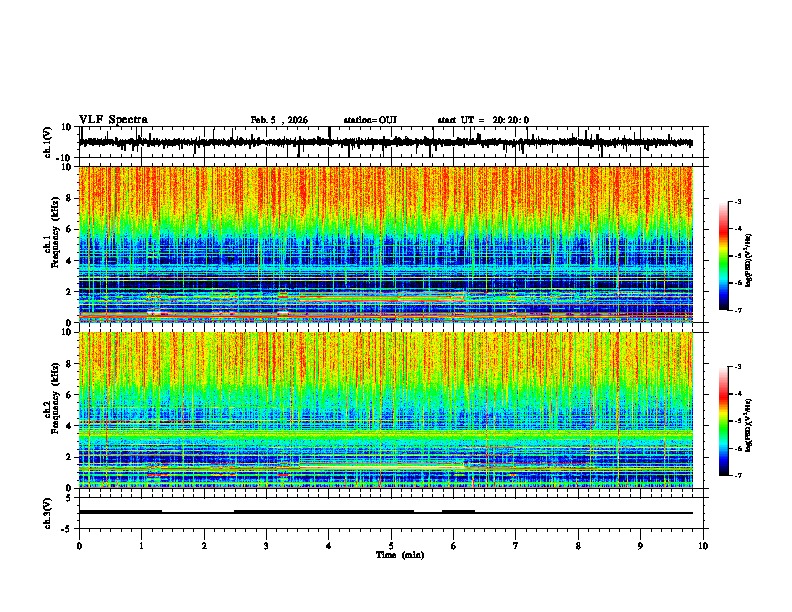Click the ch.1 'Frequency (kHz)' axis label
This screenshot has height=612, width=792.
[56, 232]
